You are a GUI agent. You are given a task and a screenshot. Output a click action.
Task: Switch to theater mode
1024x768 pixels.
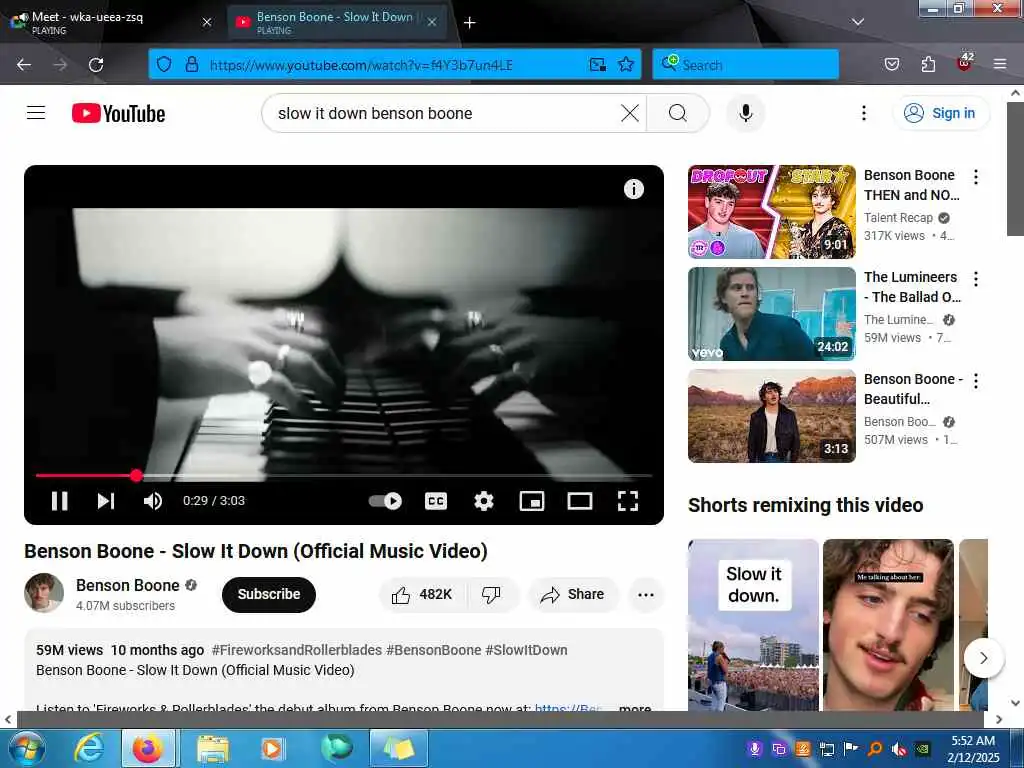[x=580, y=501]
